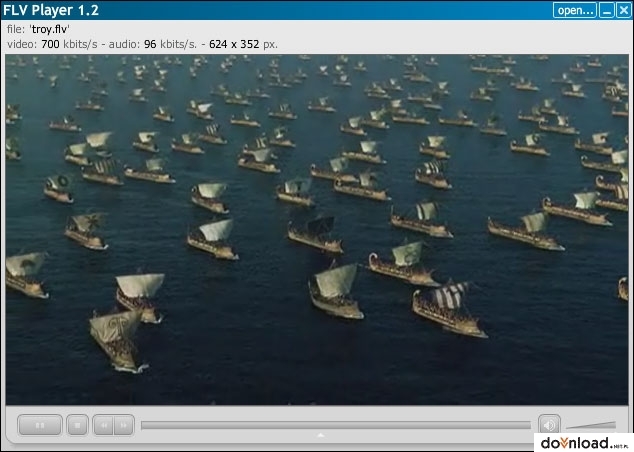The image size is (634, 452).
Task: Fast-forward the video with the forward button
Action: pyautogui.click(x=124, y=425)
